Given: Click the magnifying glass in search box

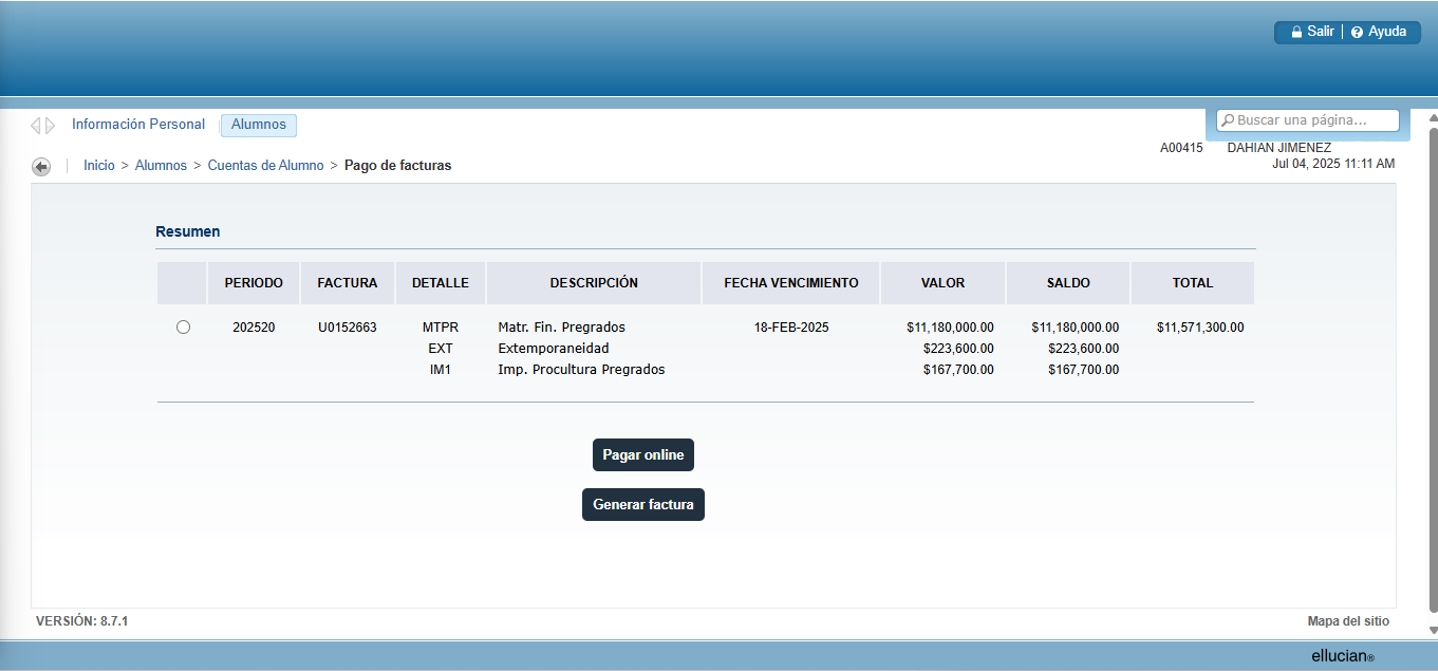Looking at the screenshot, I should (x=1228, y=121).
